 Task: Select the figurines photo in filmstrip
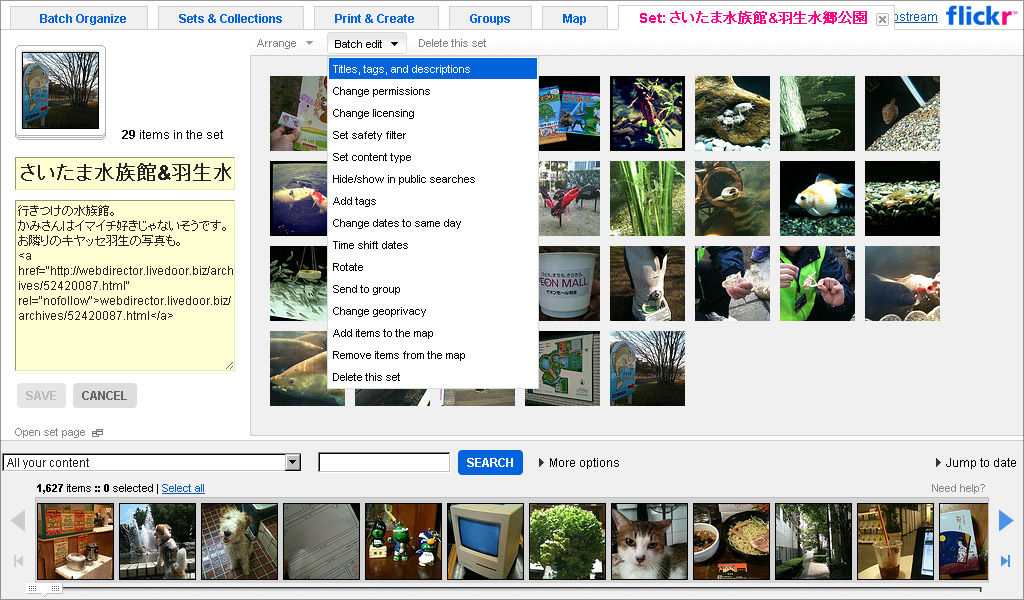[x=403, y=541]
